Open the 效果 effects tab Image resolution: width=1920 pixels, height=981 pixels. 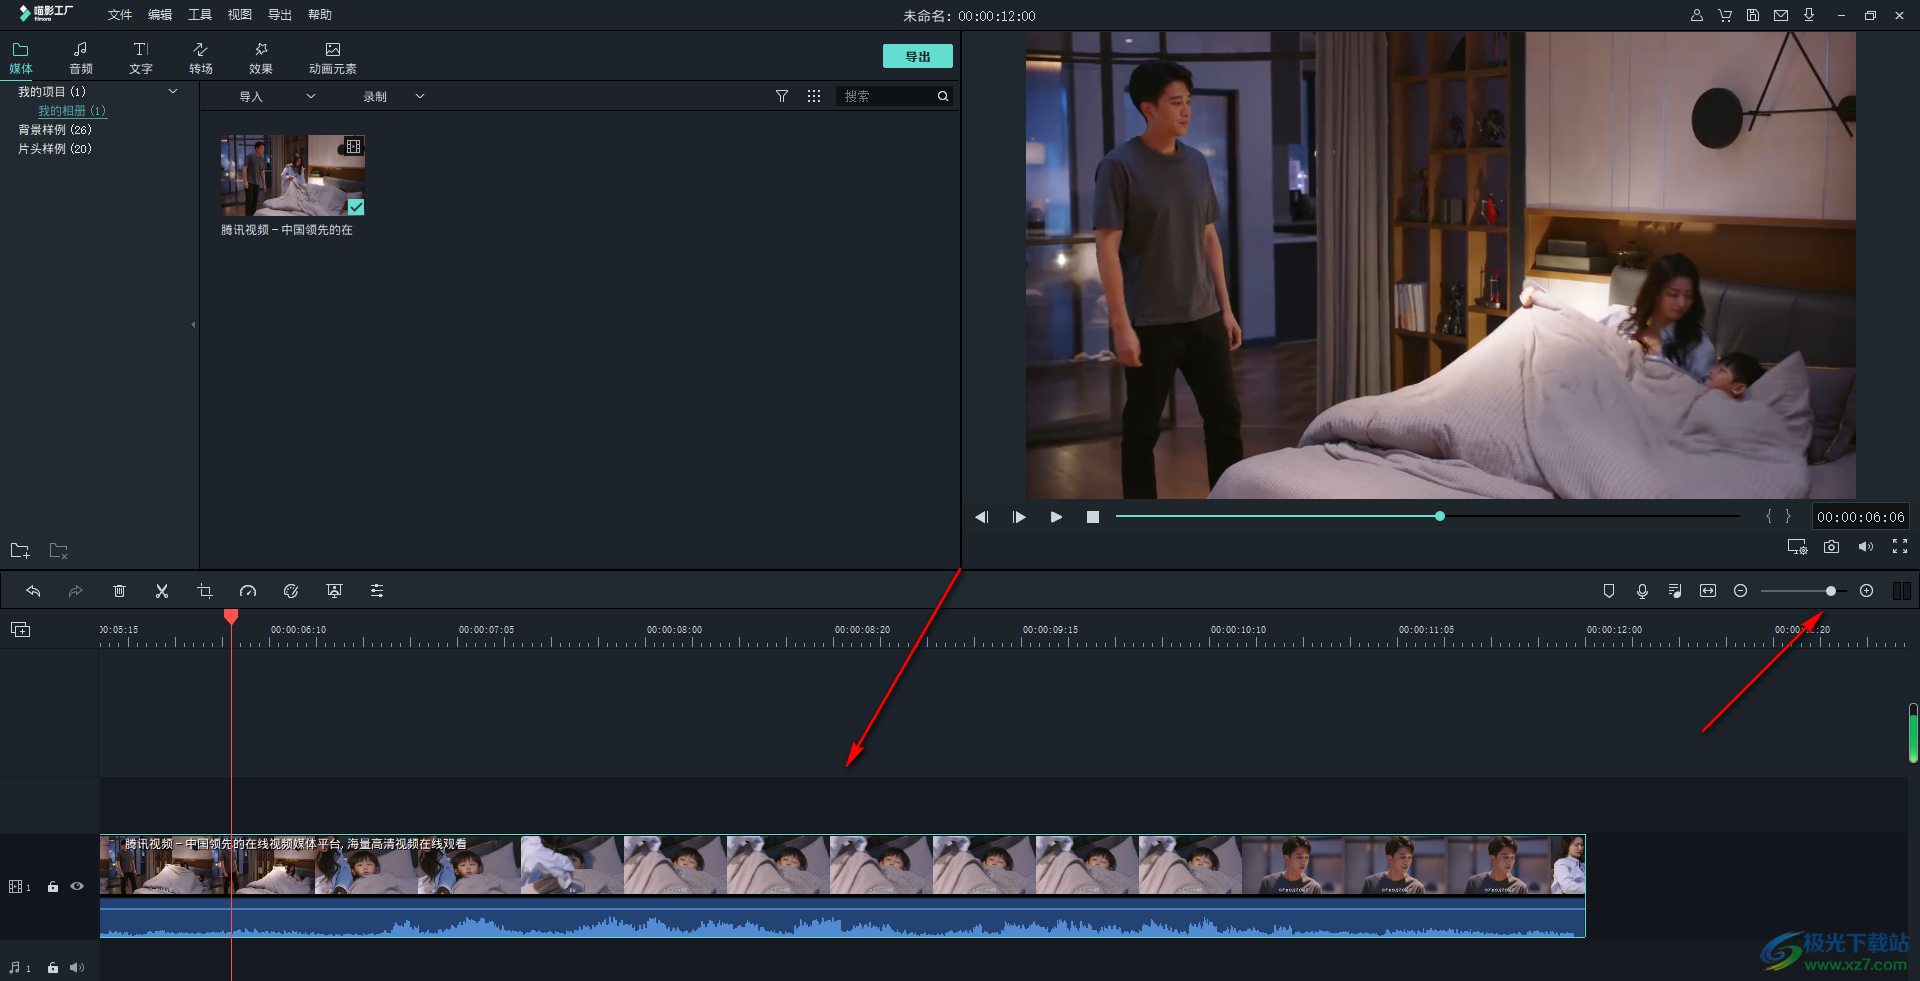pos(261,58)
